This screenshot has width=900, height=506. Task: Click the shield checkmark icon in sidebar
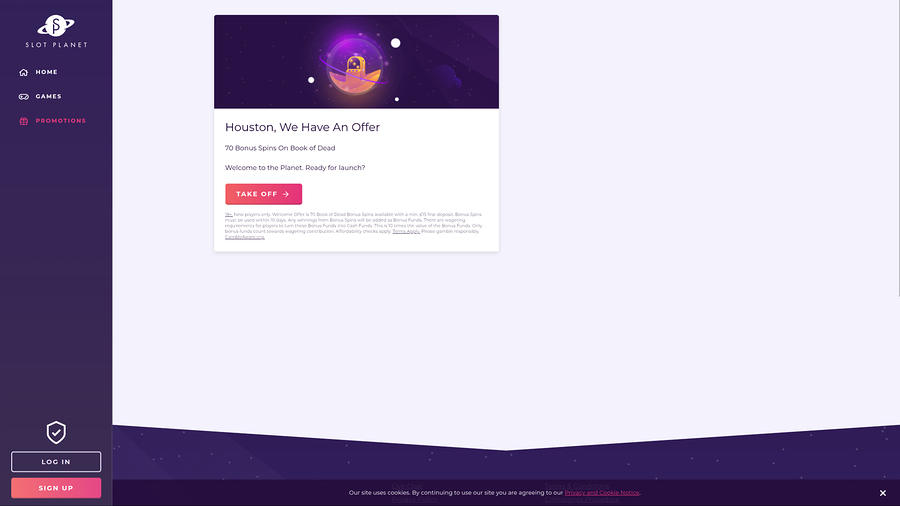pyautogui.click(x=56, y=433)
